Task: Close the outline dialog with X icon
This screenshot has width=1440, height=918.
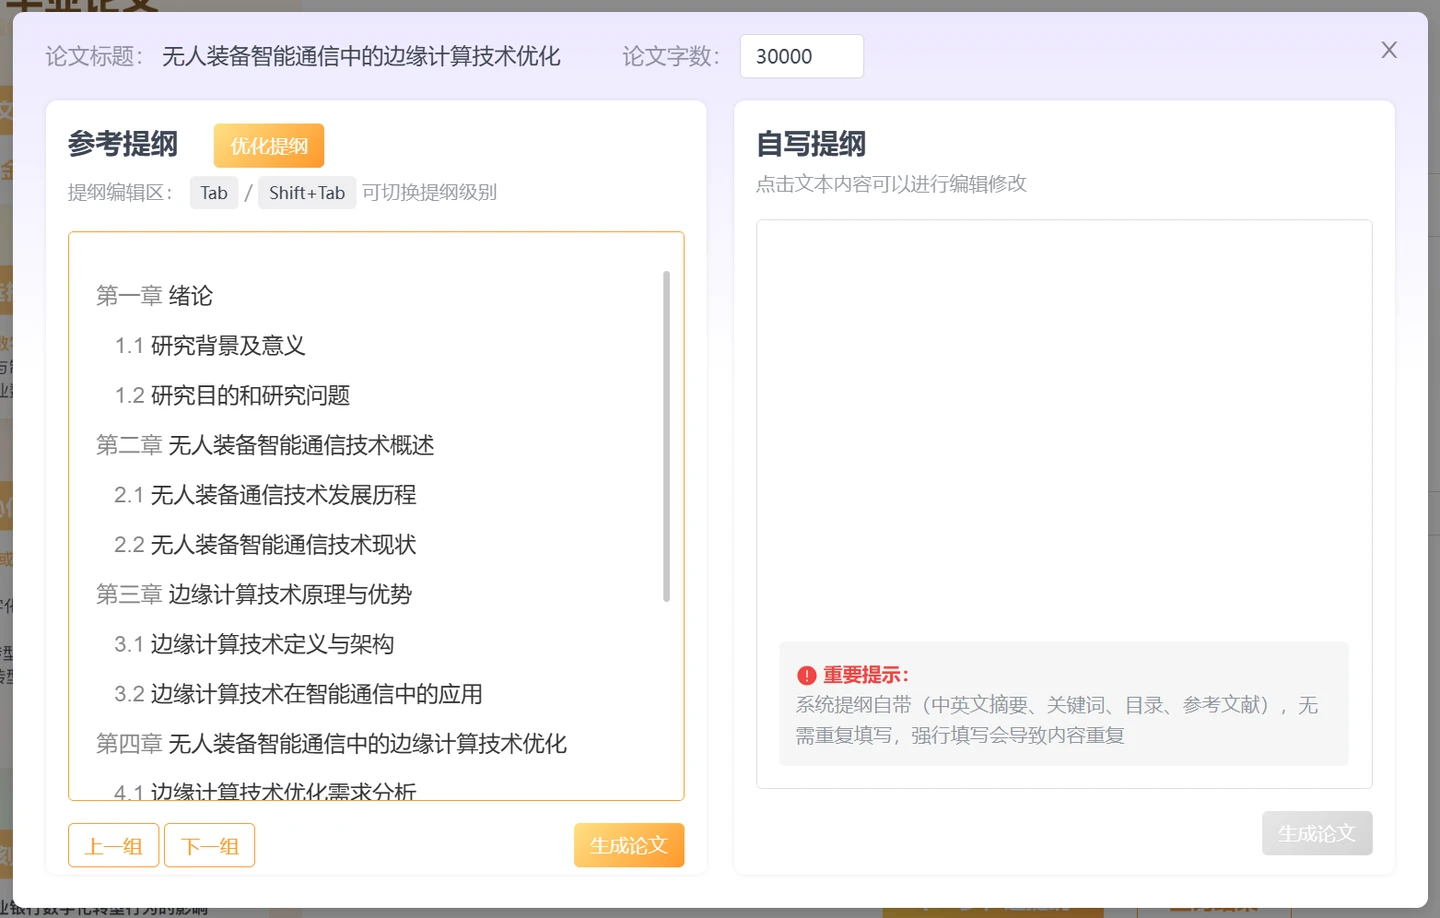Action: [1389, 50]
